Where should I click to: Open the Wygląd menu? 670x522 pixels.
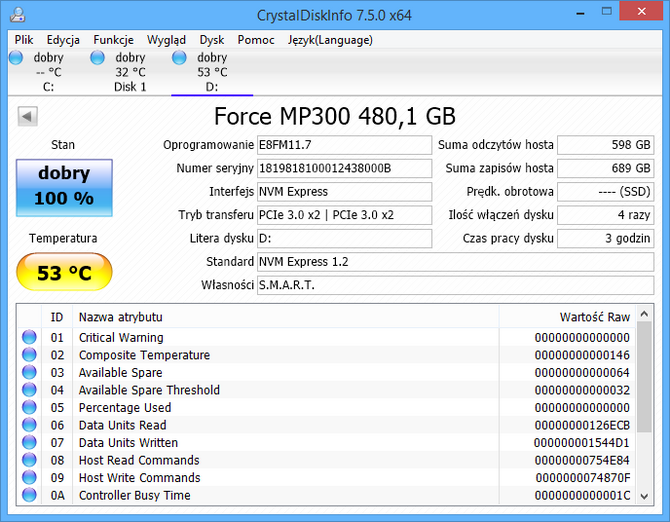166,40
